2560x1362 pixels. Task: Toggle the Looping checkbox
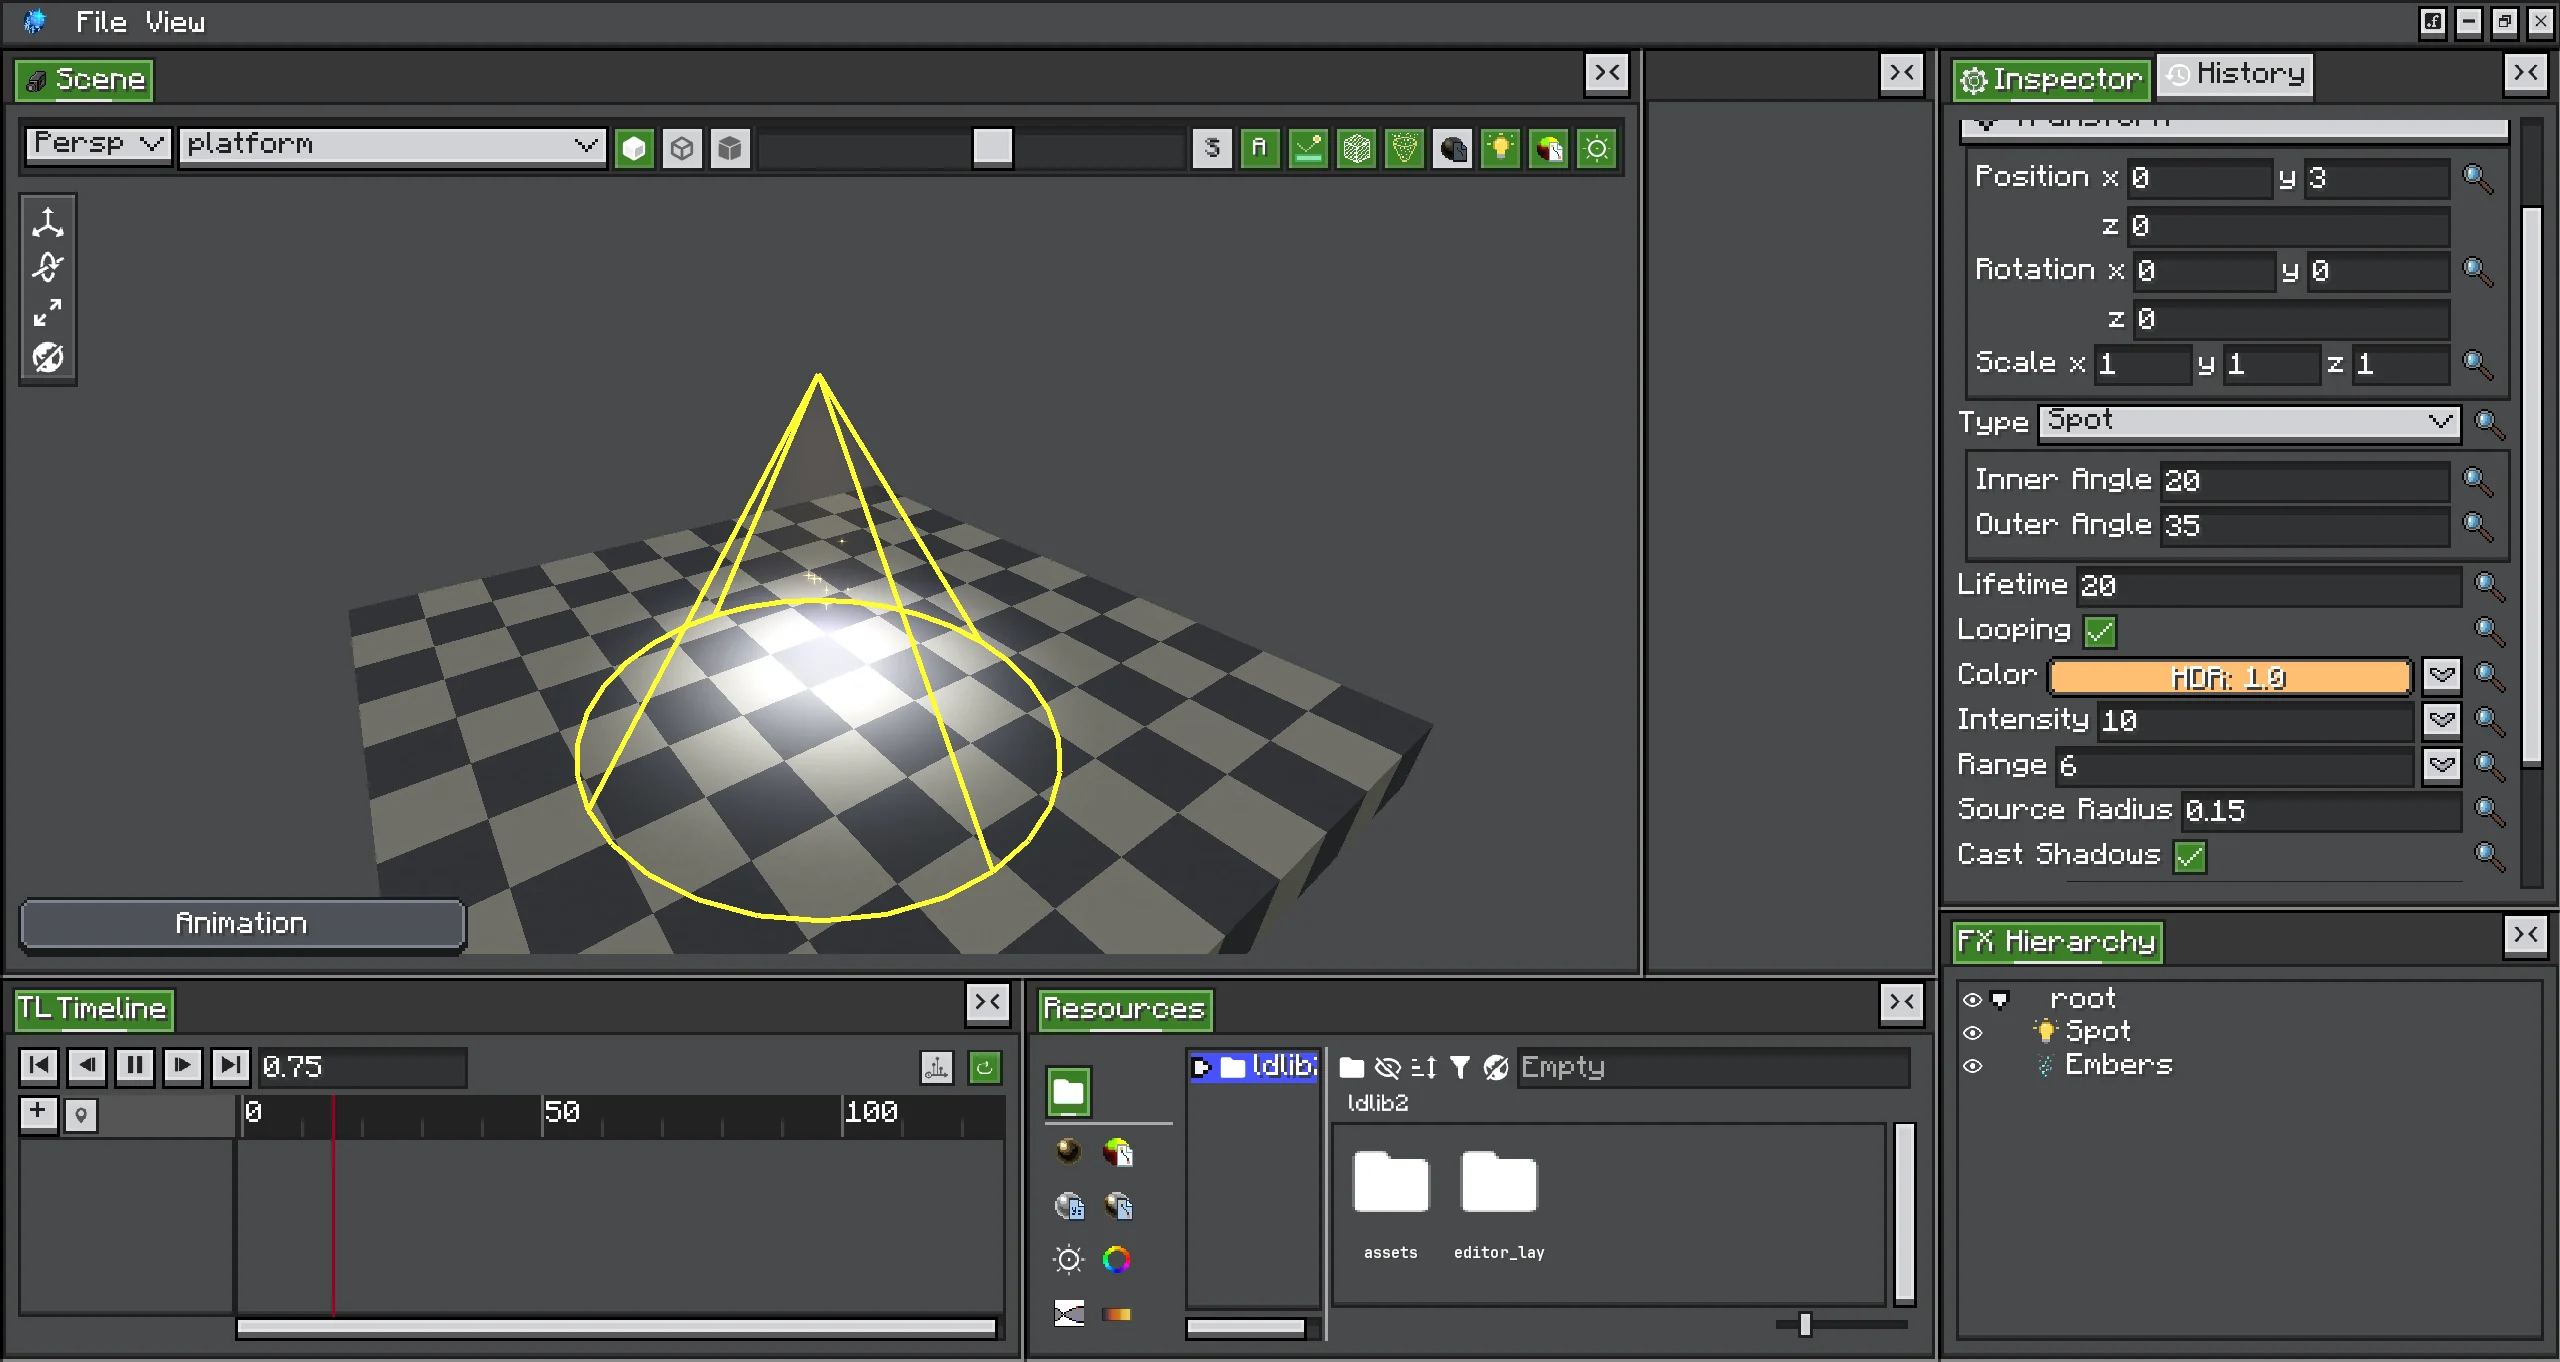click(2100, 632)
